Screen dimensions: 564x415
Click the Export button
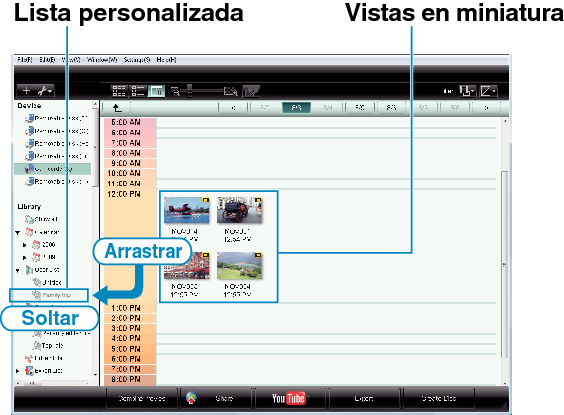364,398
